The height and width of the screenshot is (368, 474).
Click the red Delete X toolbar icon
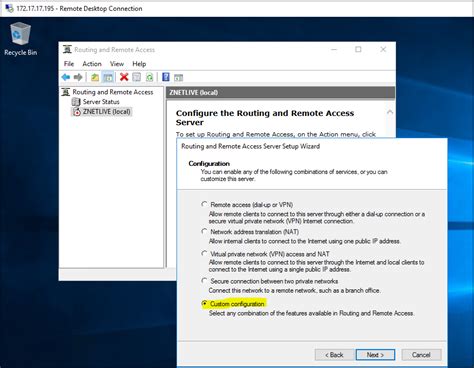click(x=124, y=77)
